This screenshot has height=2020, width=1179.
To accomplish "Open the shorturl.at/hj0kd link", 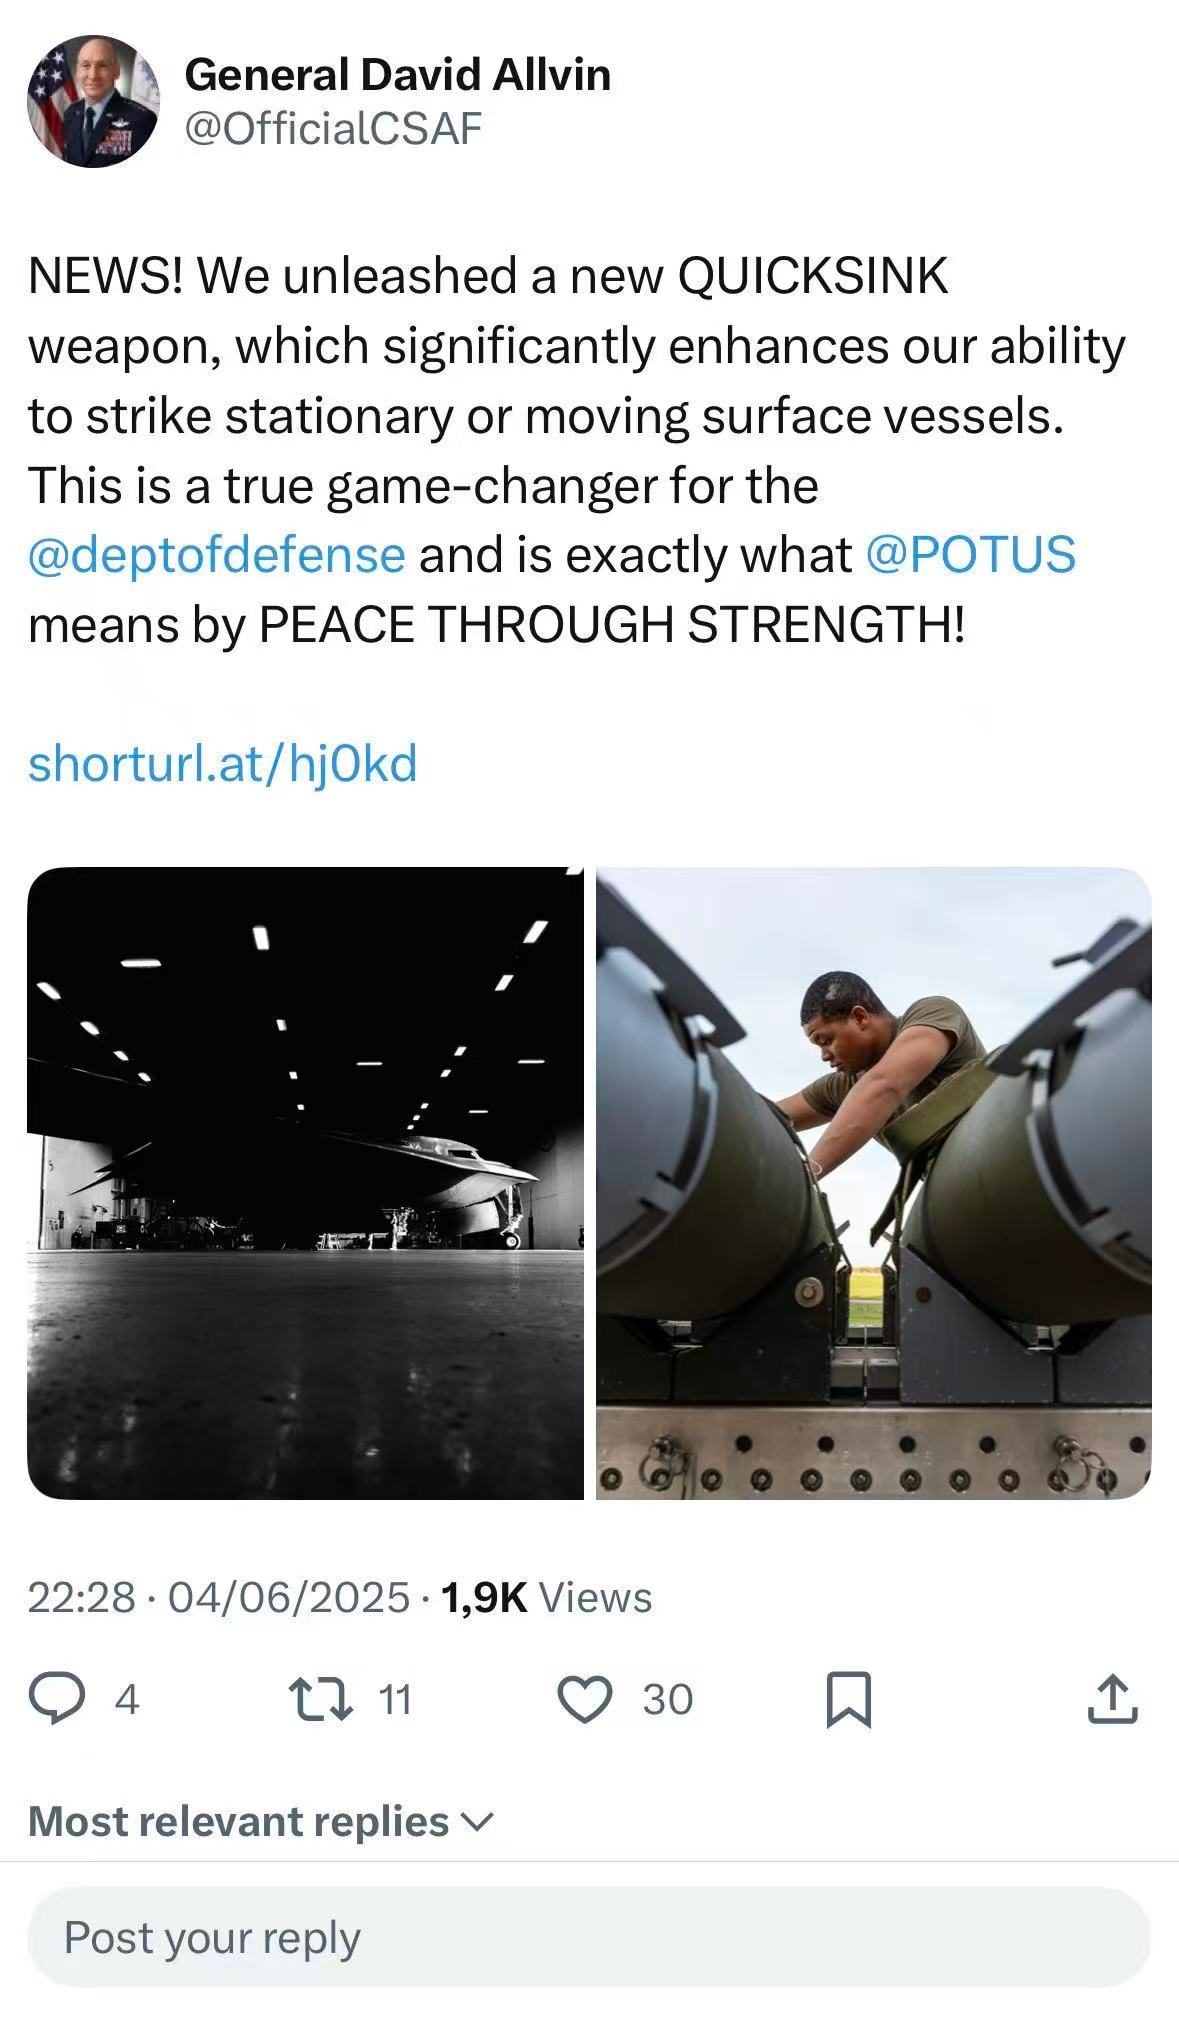I will (222, 764).
